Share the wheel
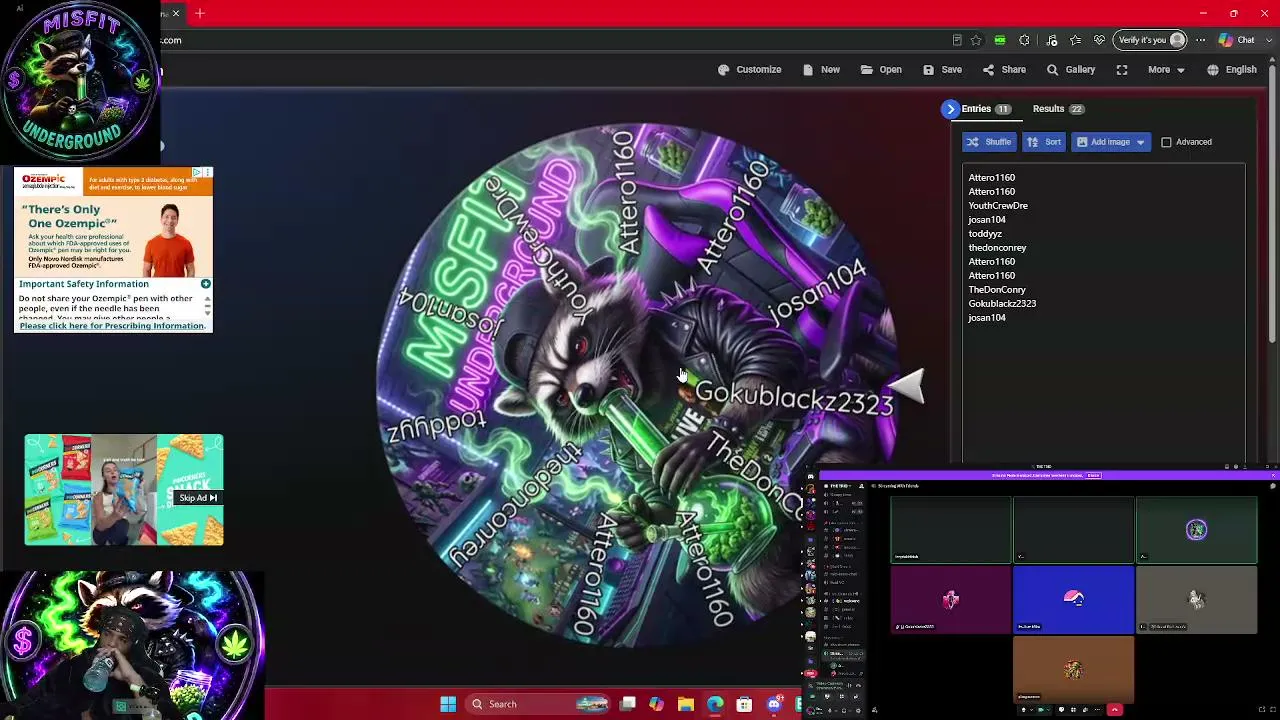Screen dimensions: 1280x720 1004,70
